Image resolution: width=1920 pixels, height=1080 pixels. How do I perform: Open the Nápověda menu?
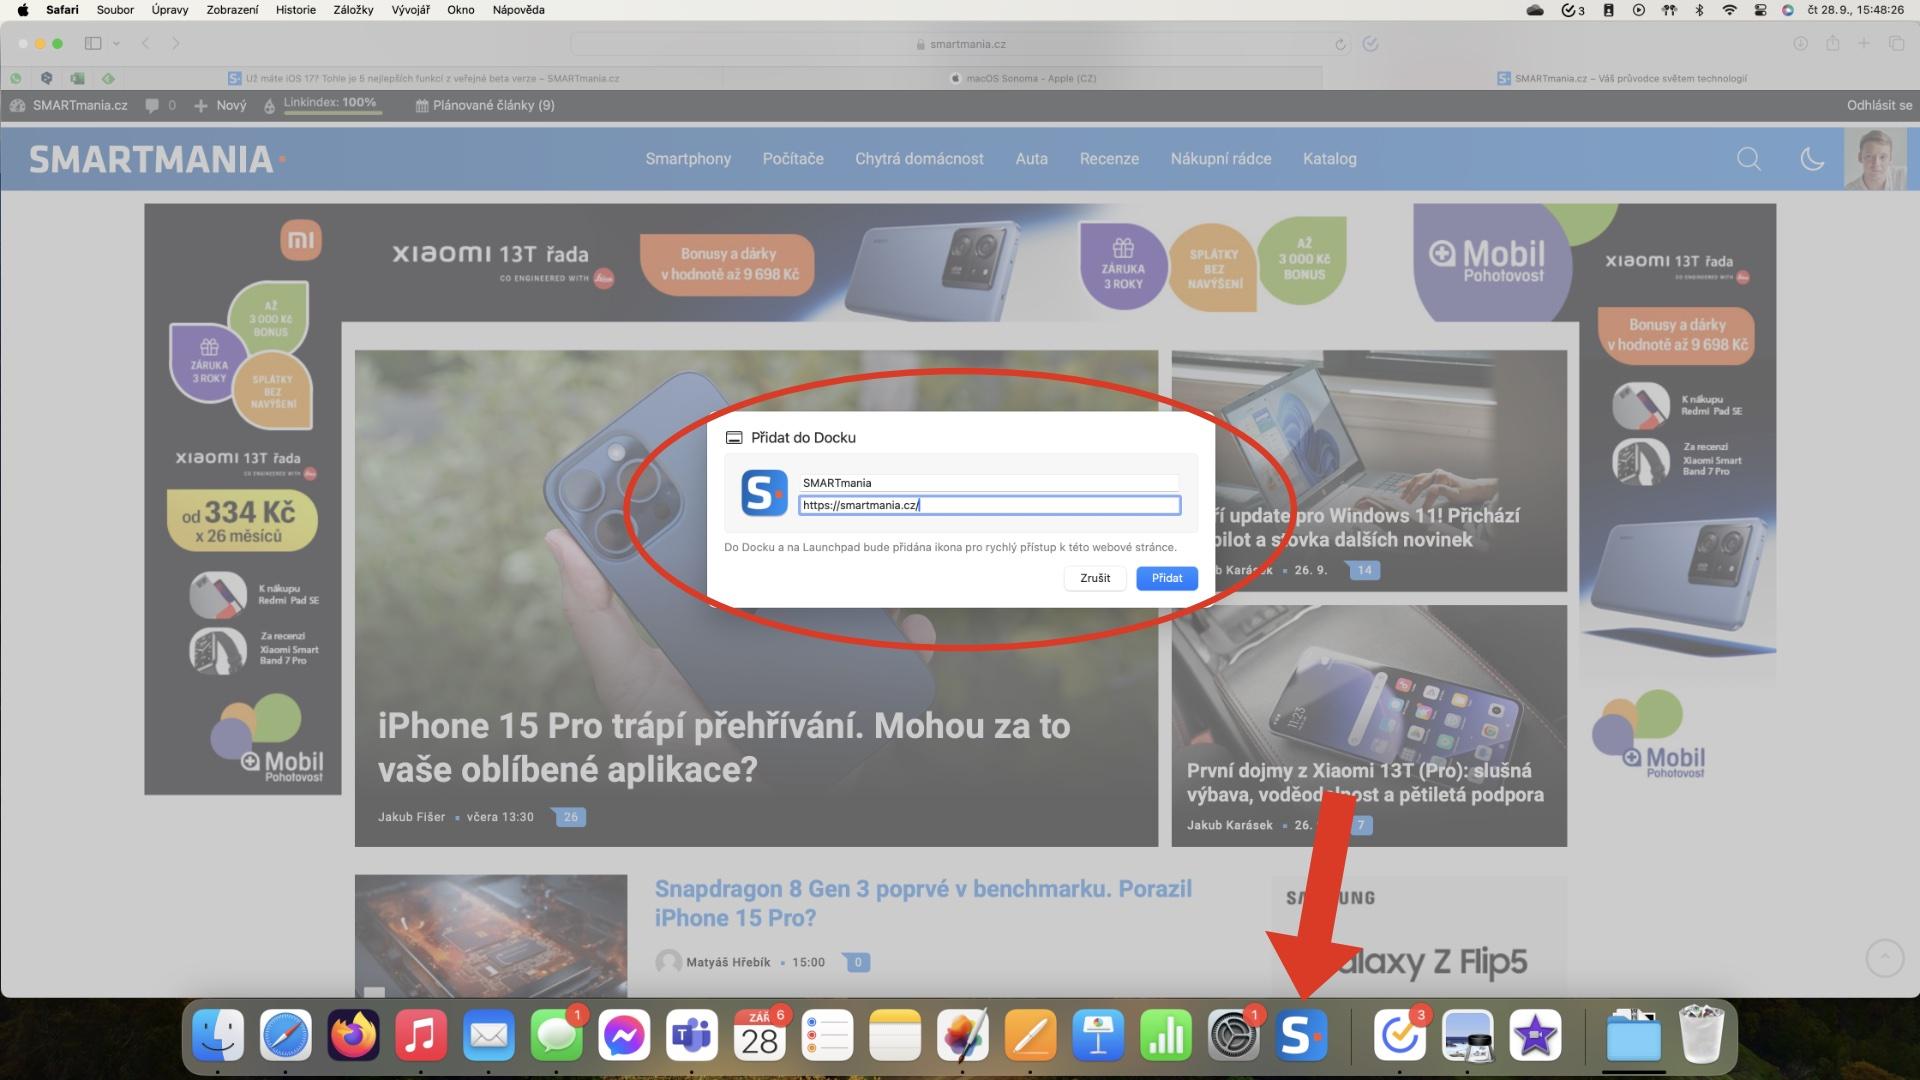[518, 10]
